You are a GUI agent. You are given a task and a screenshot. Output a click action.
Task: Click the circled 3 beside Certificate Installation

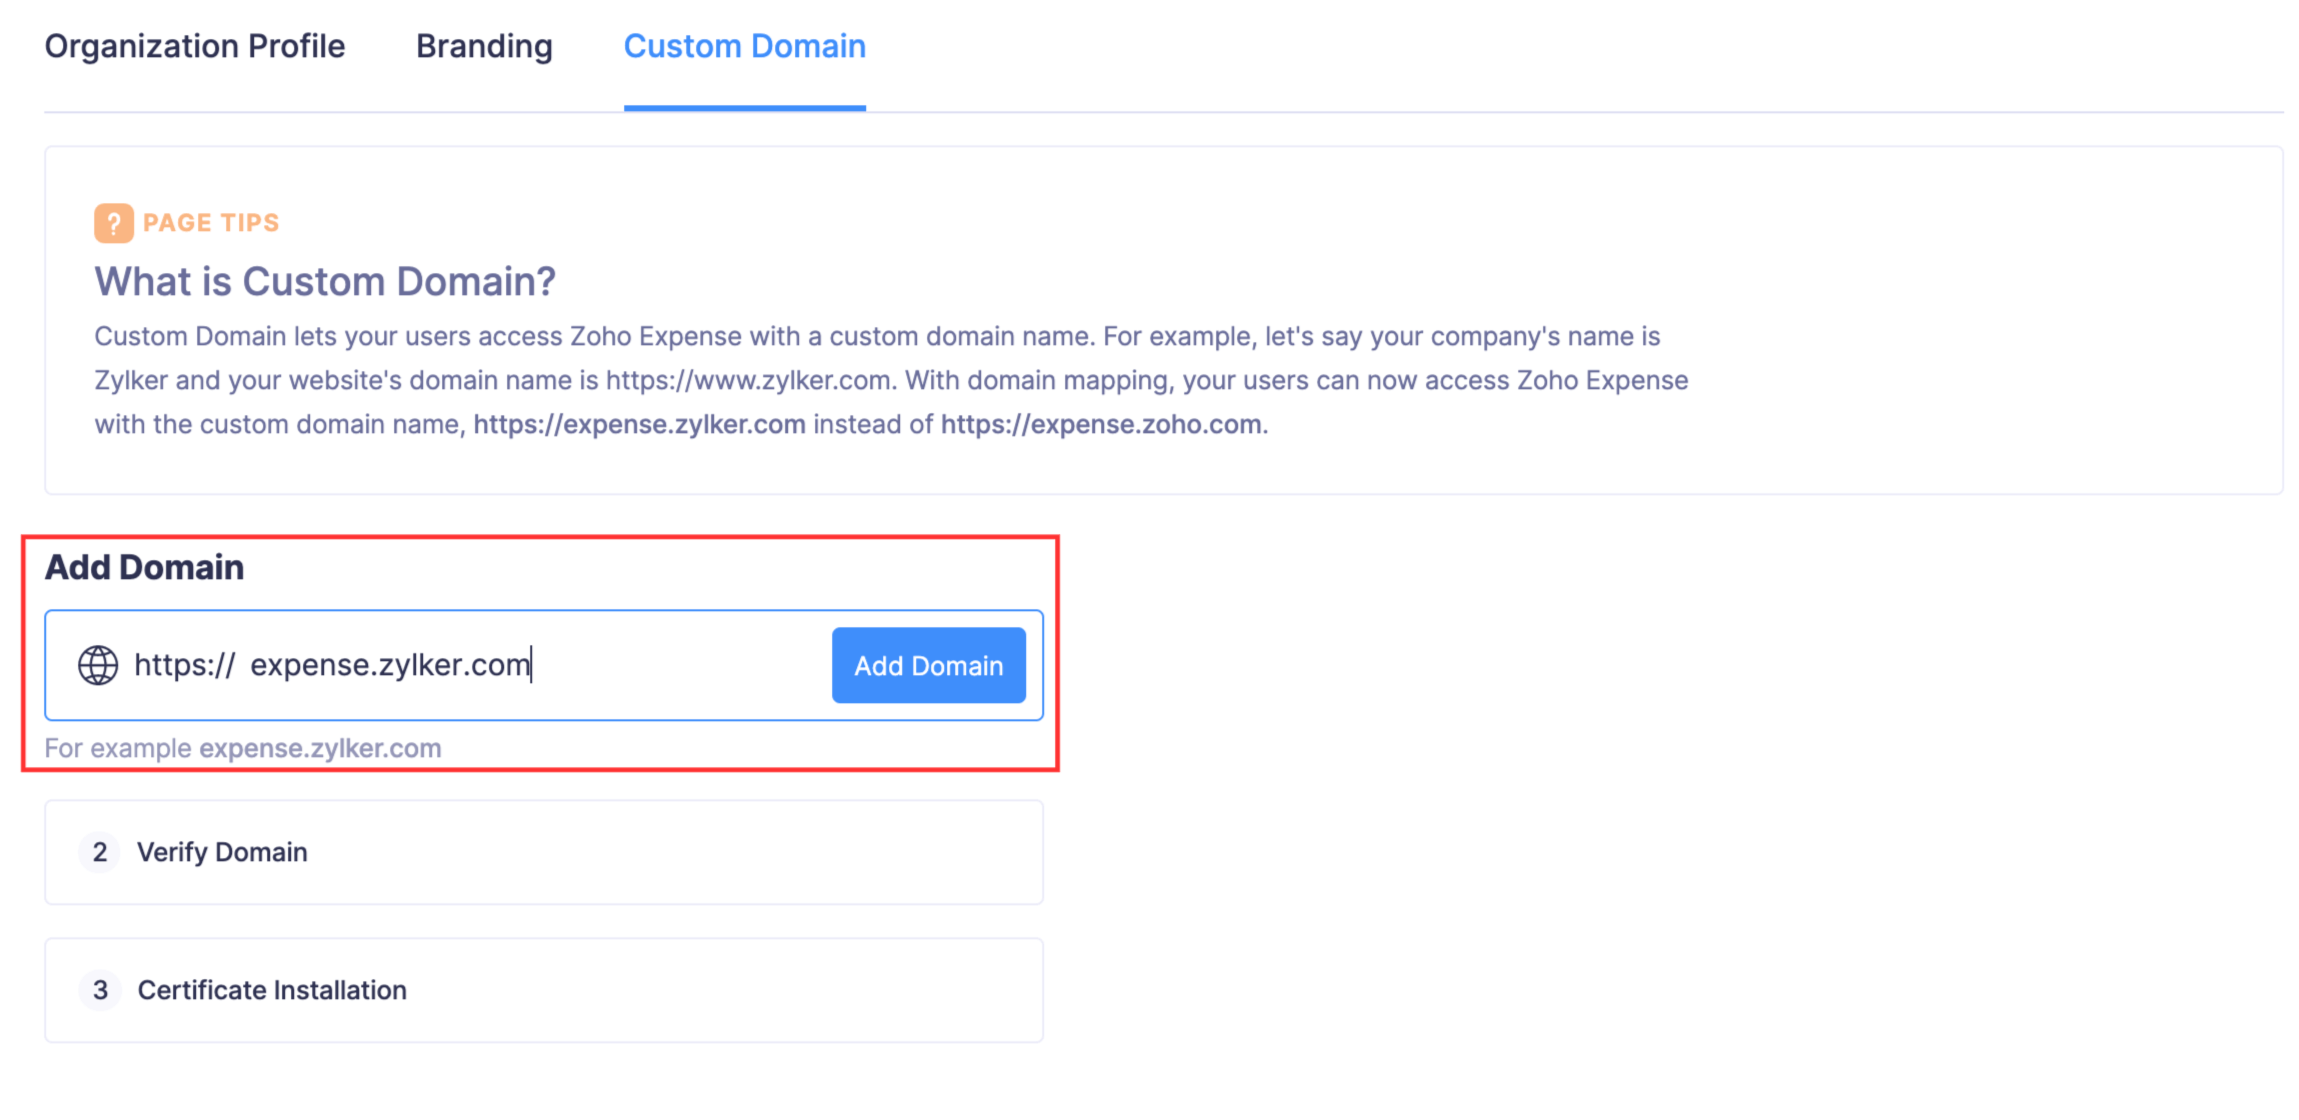pyautogui.click(x=100, y=991)
